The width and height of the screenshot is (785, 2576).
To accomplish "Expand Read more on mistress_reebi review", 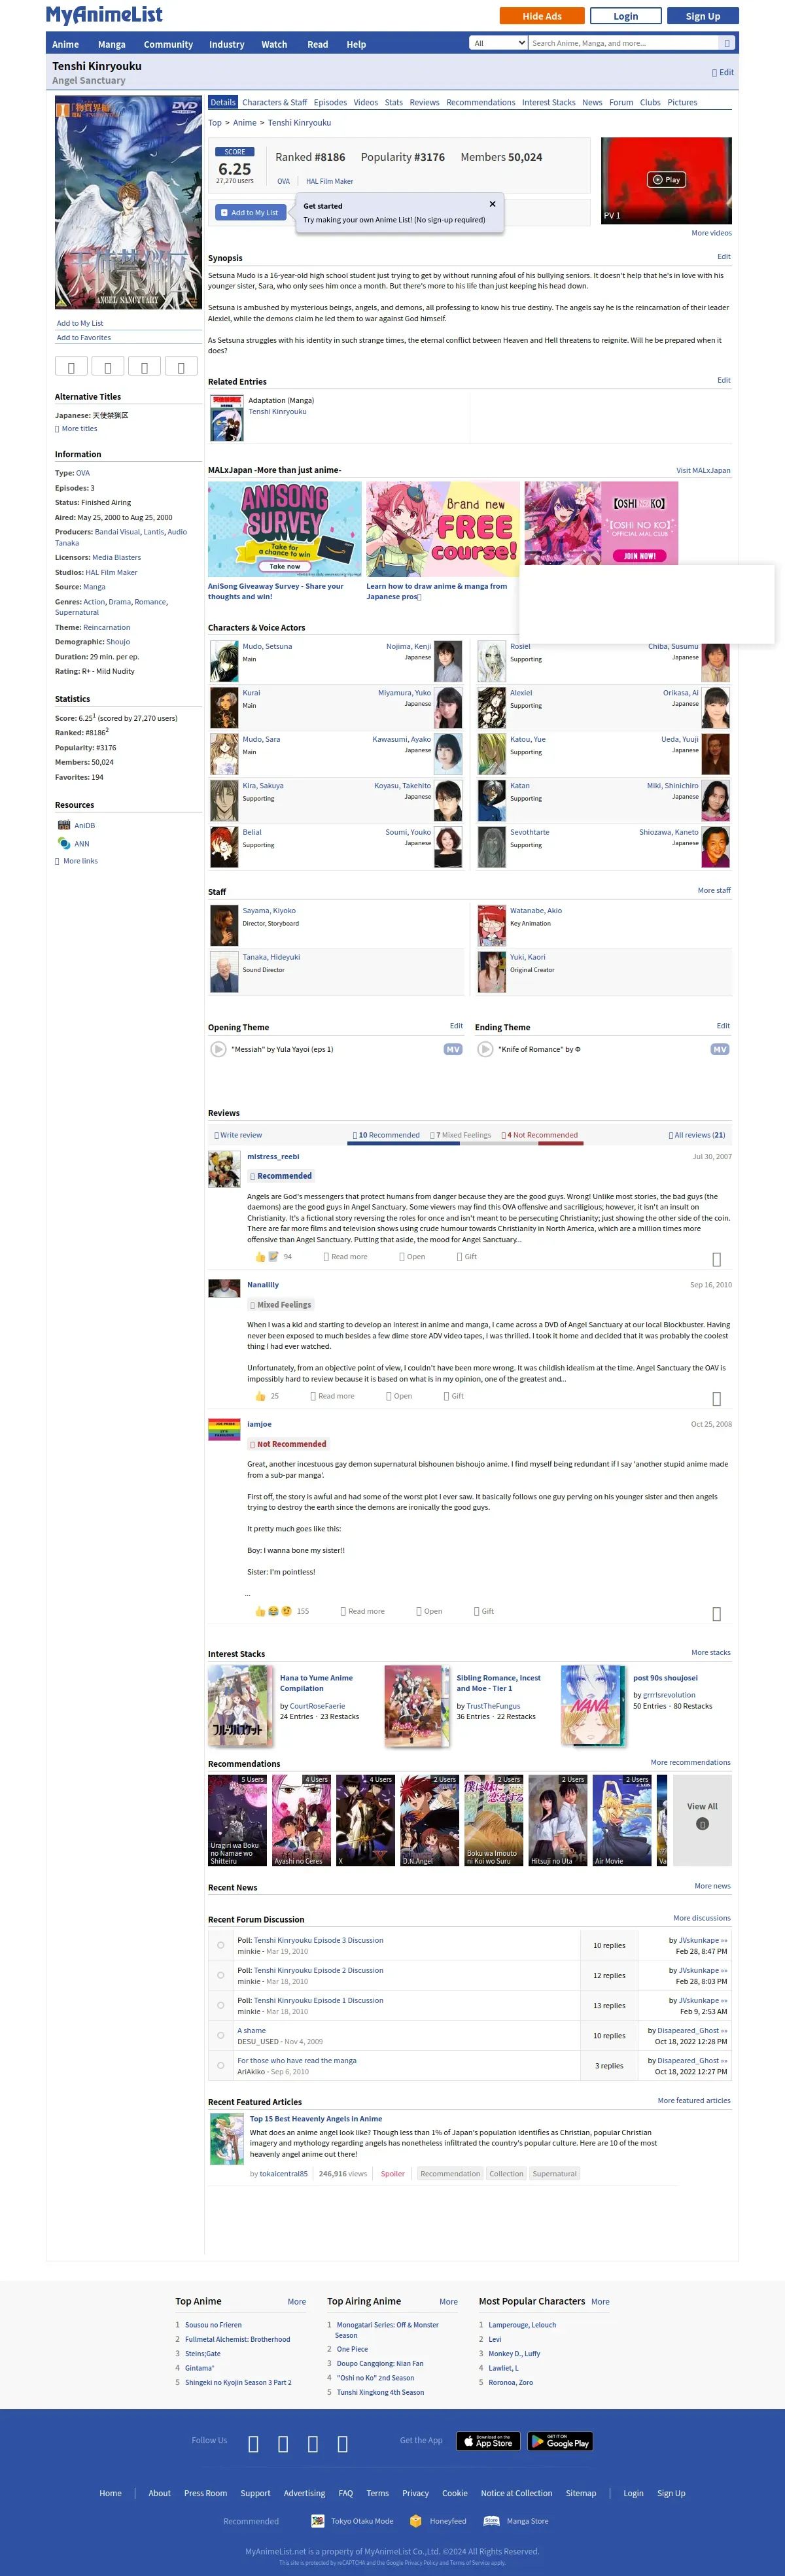I will pyautogui.click(x=345, y=1257).
